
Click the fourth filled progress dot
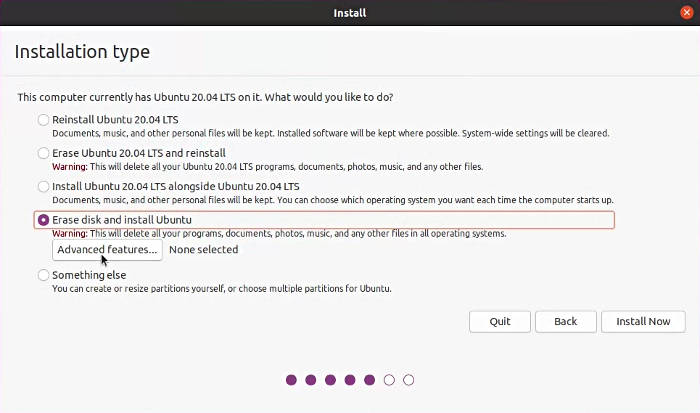[x=350, y=380]
